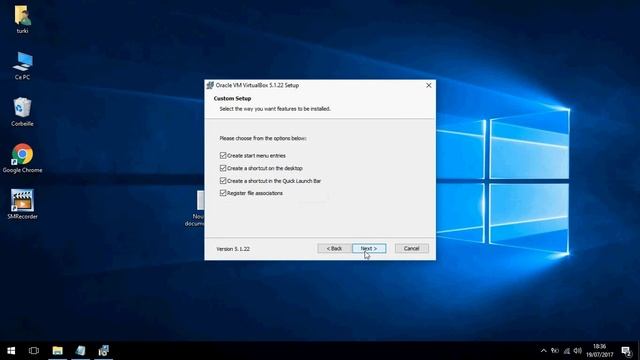Open the Windows Start menu
Image resolution: width=640 pixels, height=360 pixels.
tap(11, 351)
